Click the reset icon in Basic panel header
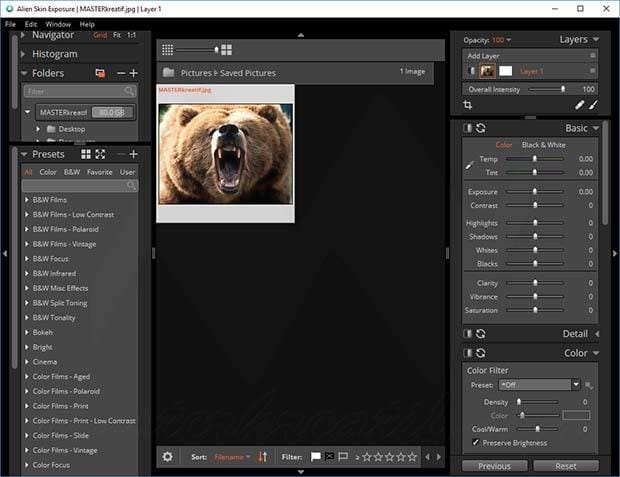620x477 pixels. click(x=481, y=128)
